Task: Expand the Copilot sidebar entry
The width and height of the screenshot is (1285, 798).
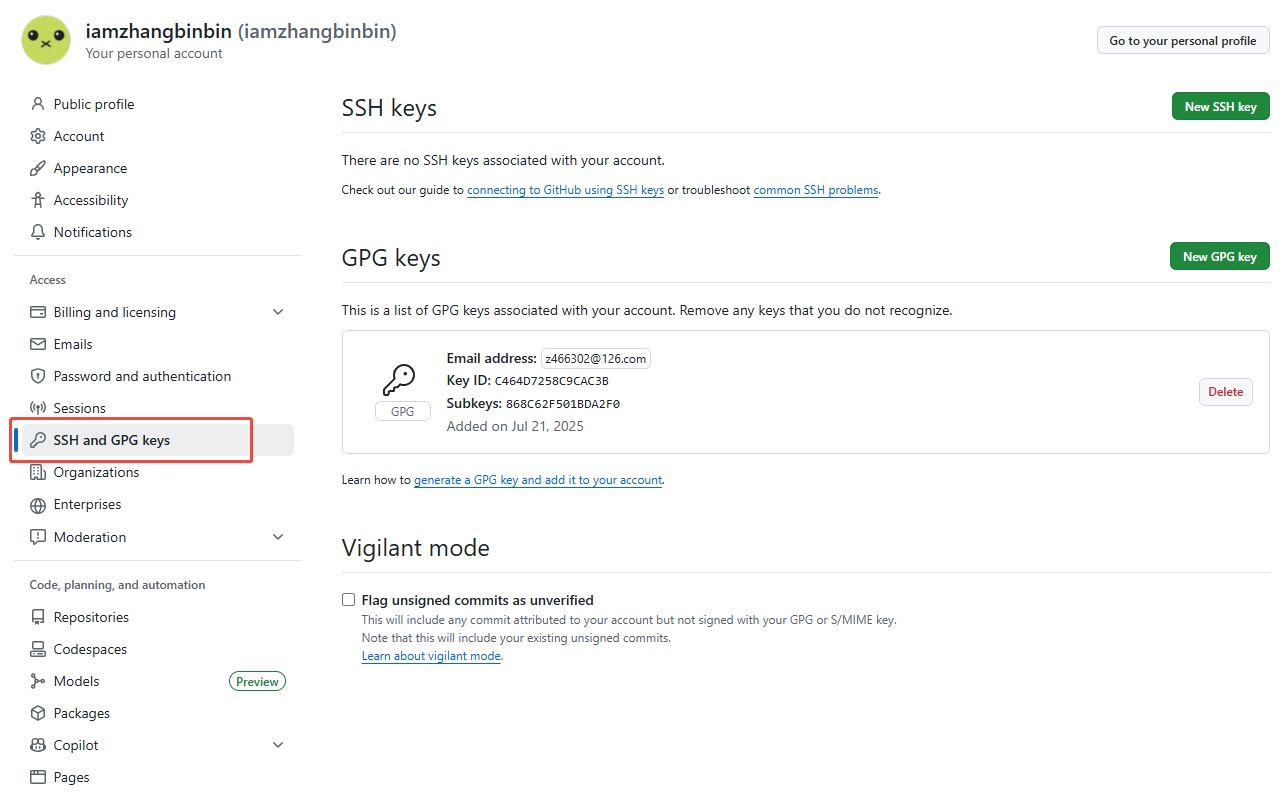Action: pyautogui.click(x=278, y=744)
